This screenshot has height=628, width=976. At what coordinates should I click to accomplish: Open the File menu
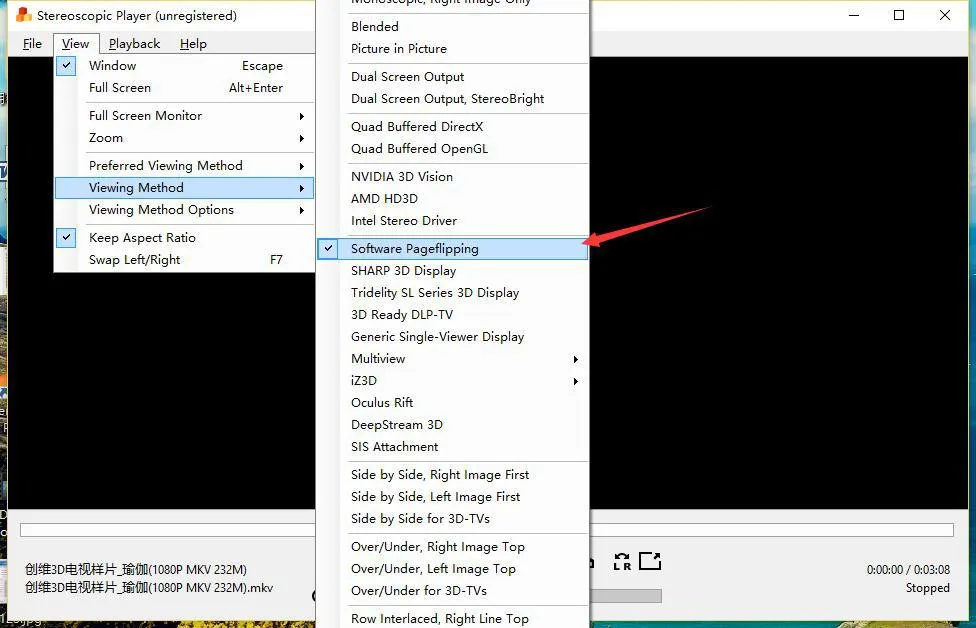click(32, 44)
